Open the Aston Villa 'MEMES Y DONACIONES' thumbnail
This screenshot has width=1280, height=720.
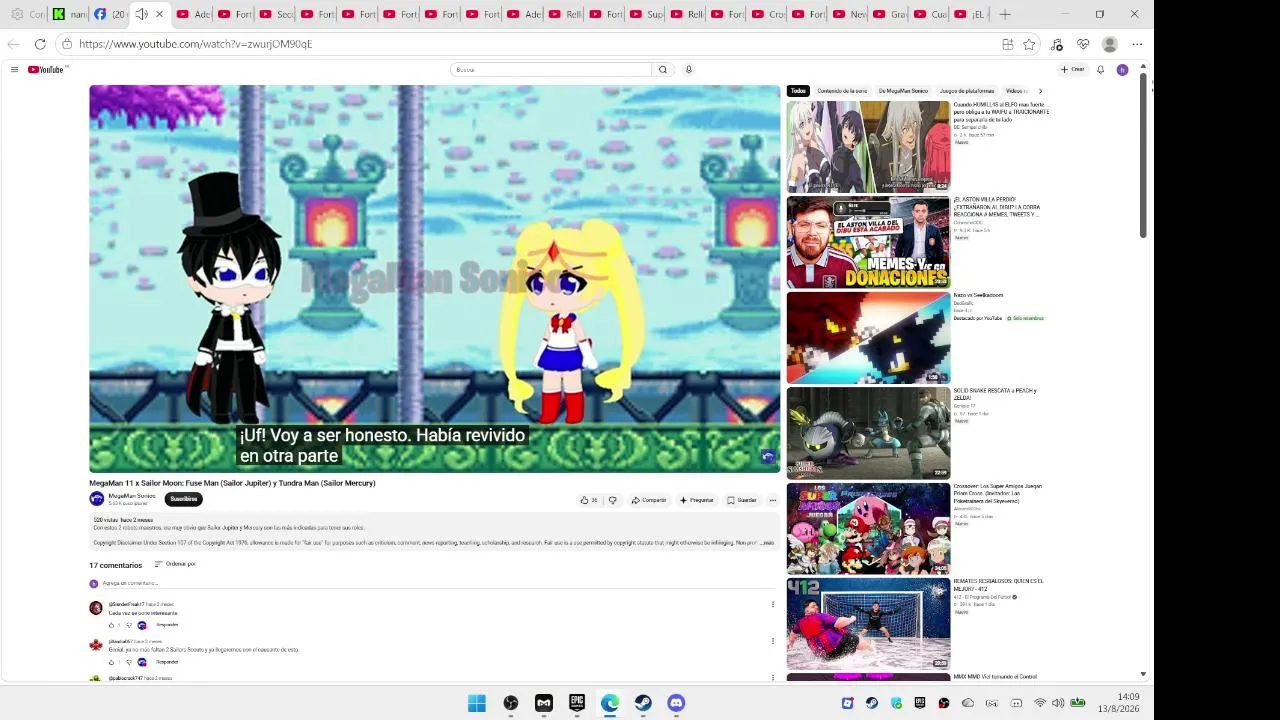coord(868,242)
